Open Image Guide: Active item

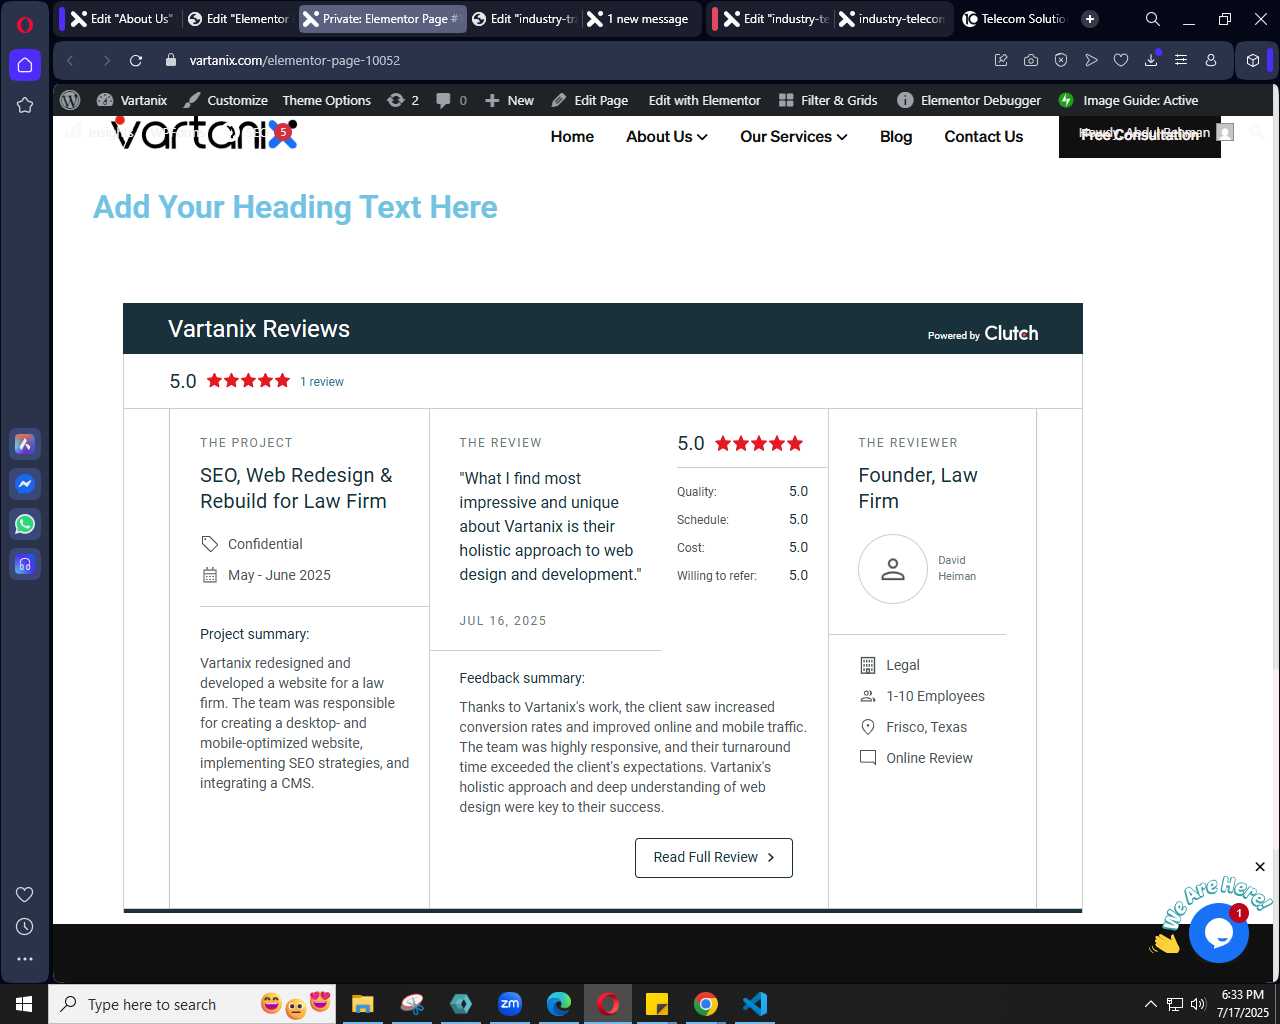click(1128, 100)
